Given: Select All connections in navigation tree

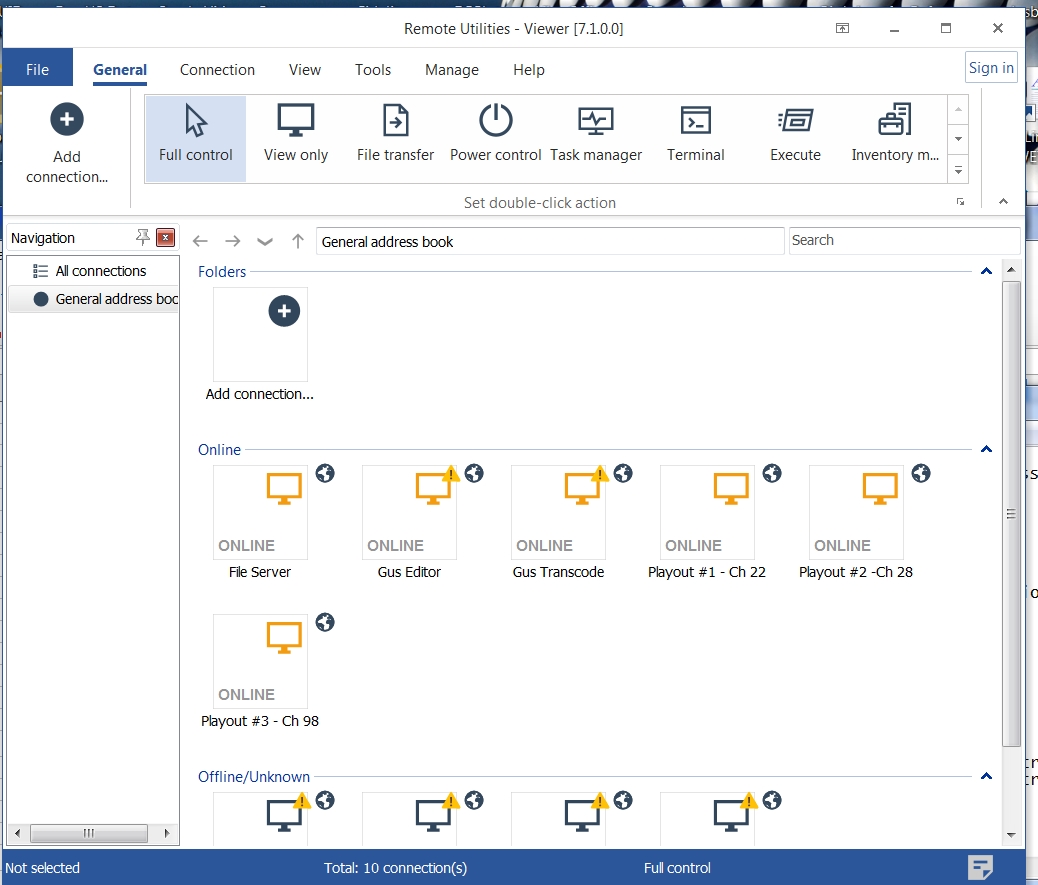Looking at the screenshot, I should 100,271.
